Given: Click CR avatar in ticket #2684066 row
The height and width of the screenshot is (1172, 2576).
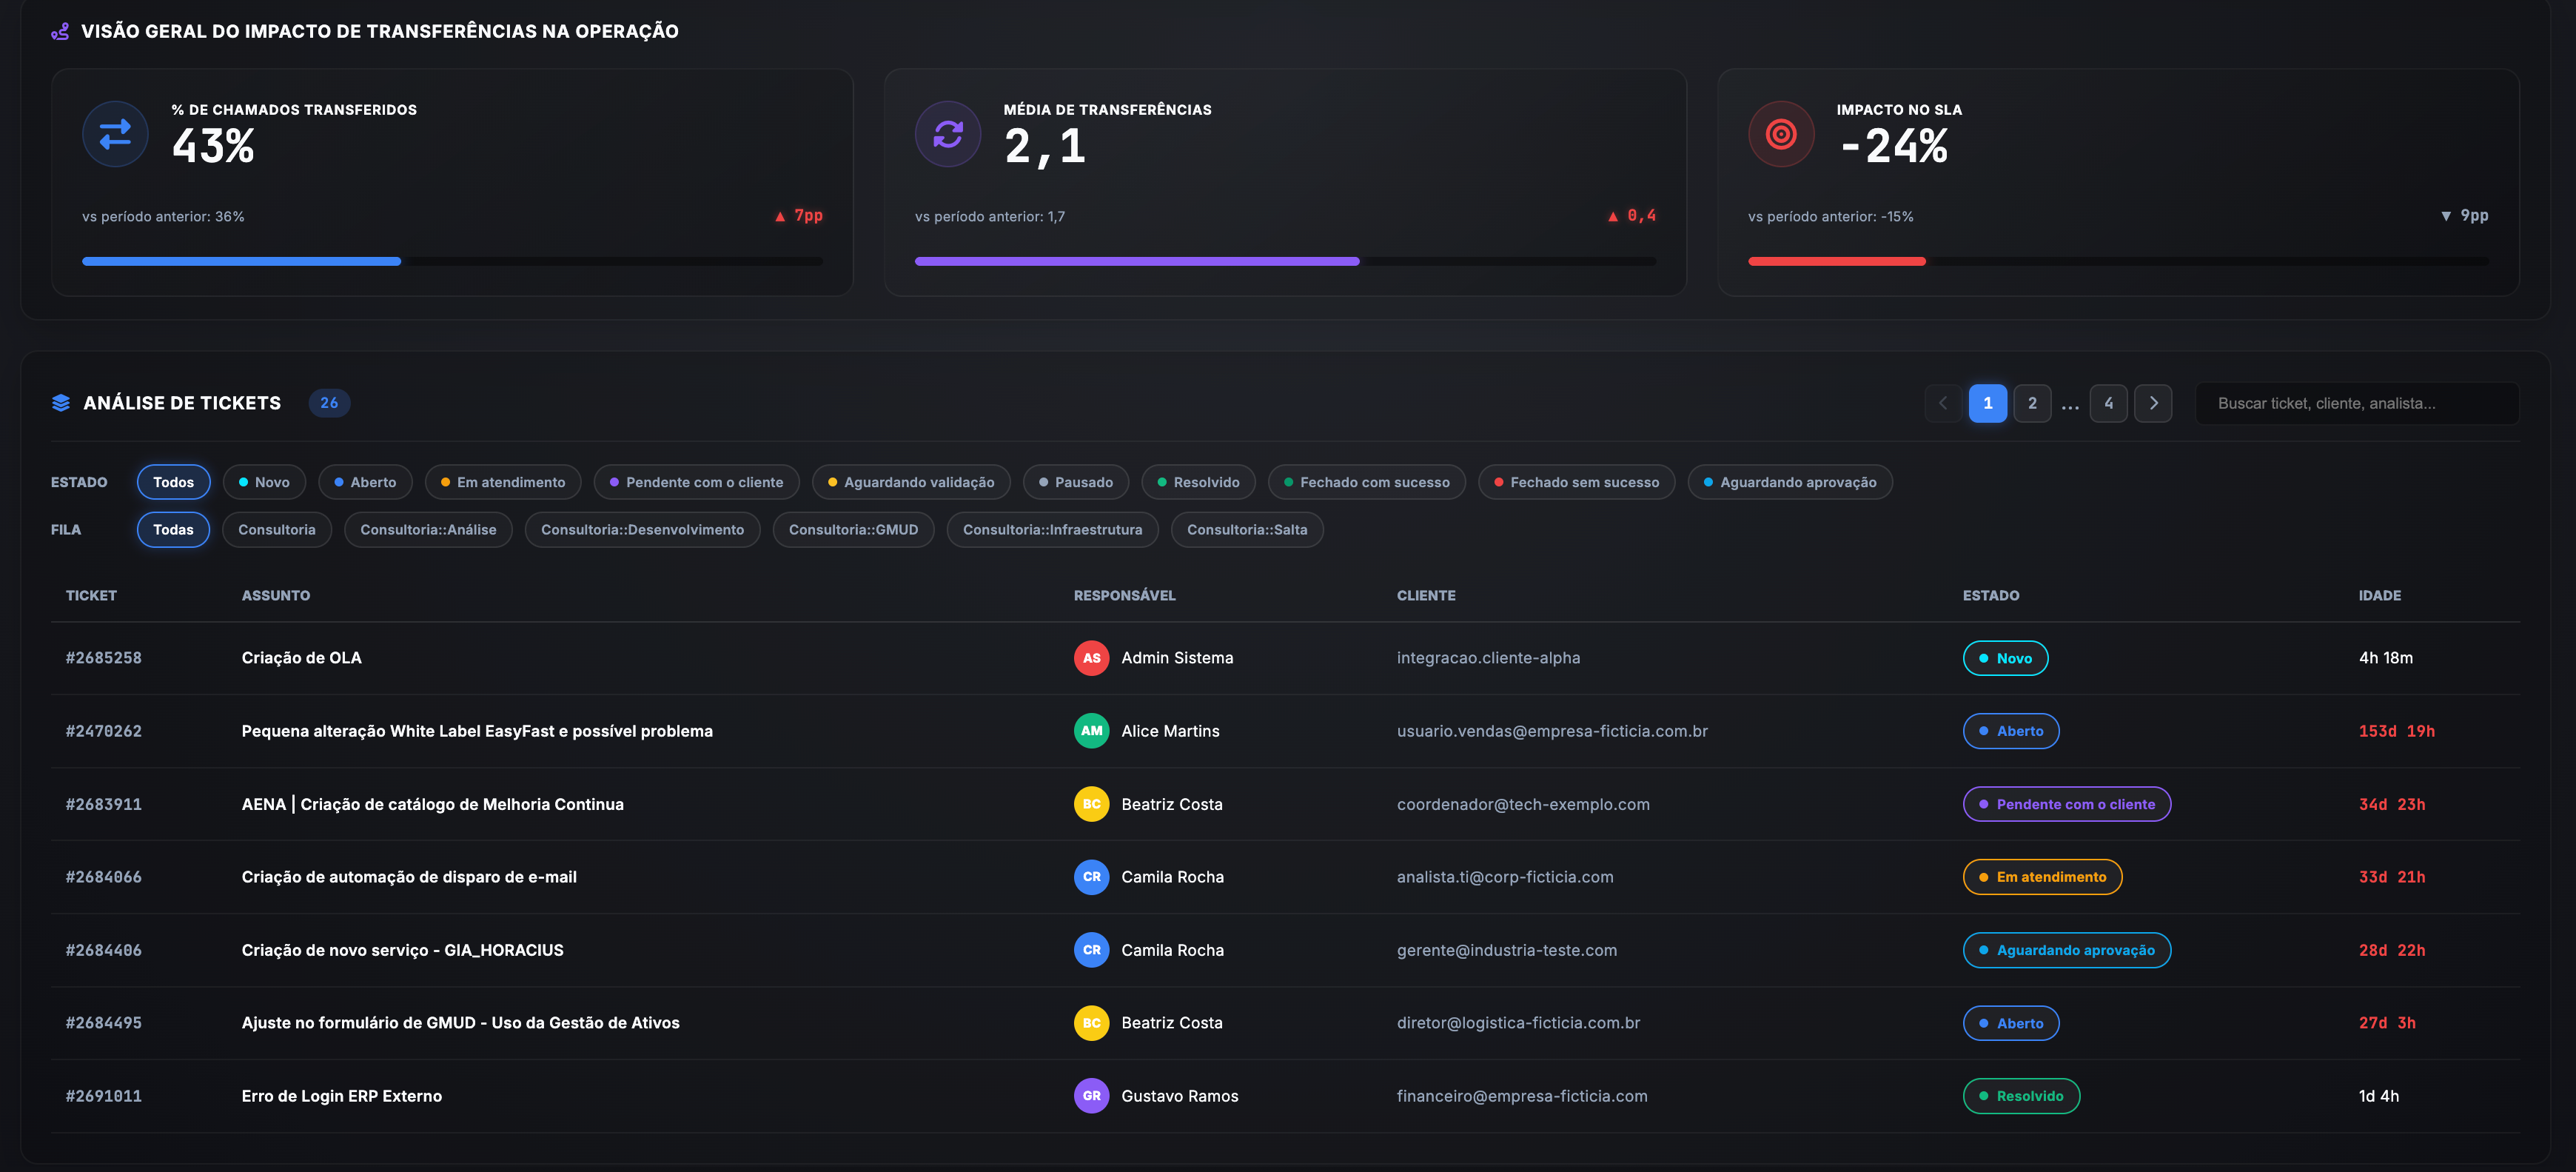Looking at the screenshot, I should click(1091, 877).
